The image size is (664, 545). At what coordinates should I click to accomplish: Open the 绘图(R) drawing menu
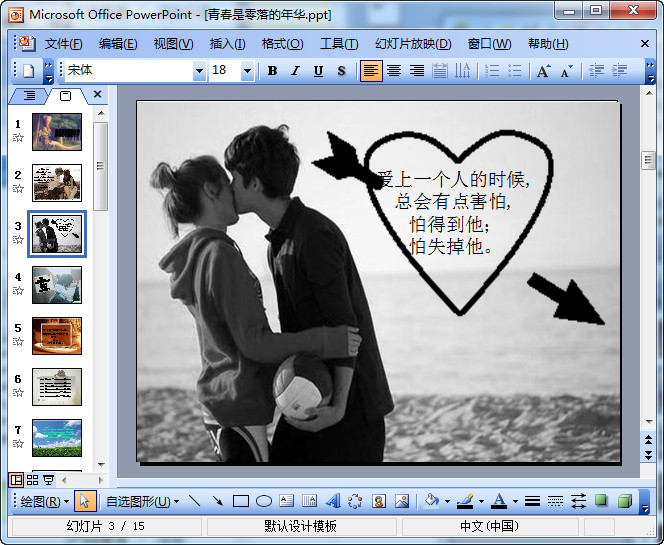coord(44,502)
